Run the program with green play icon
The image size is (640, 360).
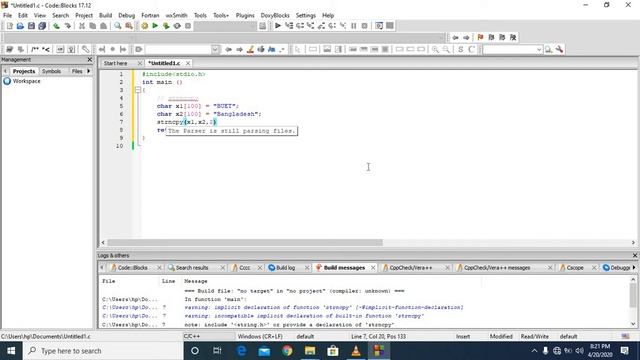155,26
